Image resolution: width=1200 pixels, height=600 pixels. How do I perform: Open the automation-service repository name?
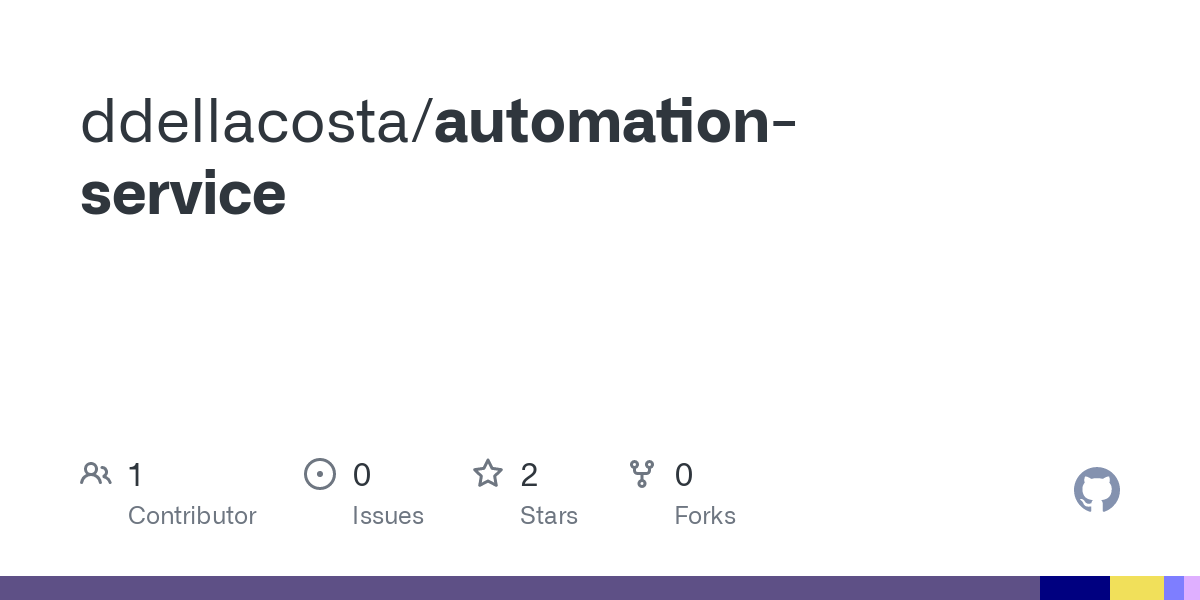click(439, 157)
